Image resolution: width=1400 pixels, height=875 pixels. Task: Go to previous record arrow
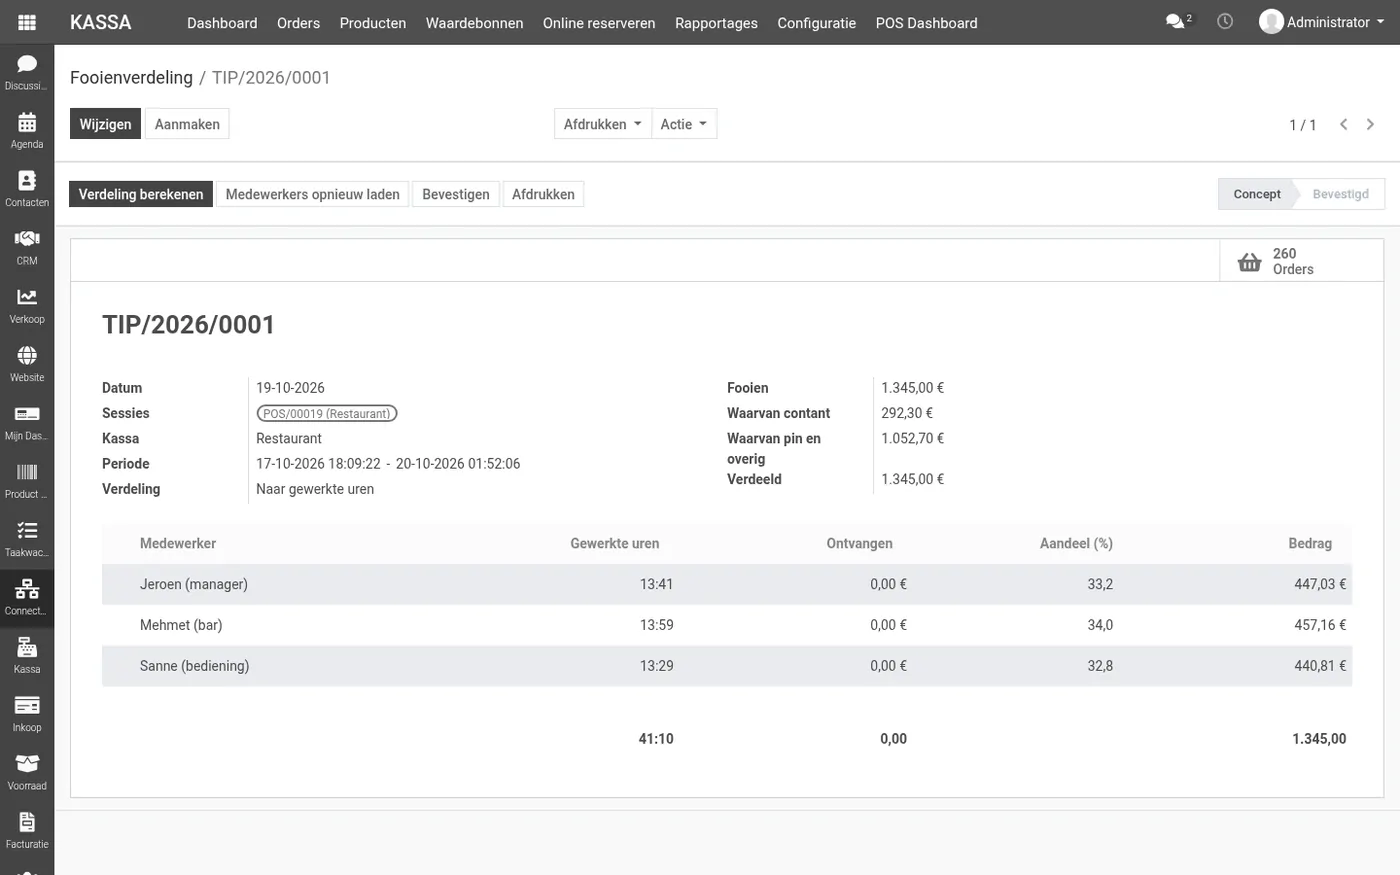1344,124
